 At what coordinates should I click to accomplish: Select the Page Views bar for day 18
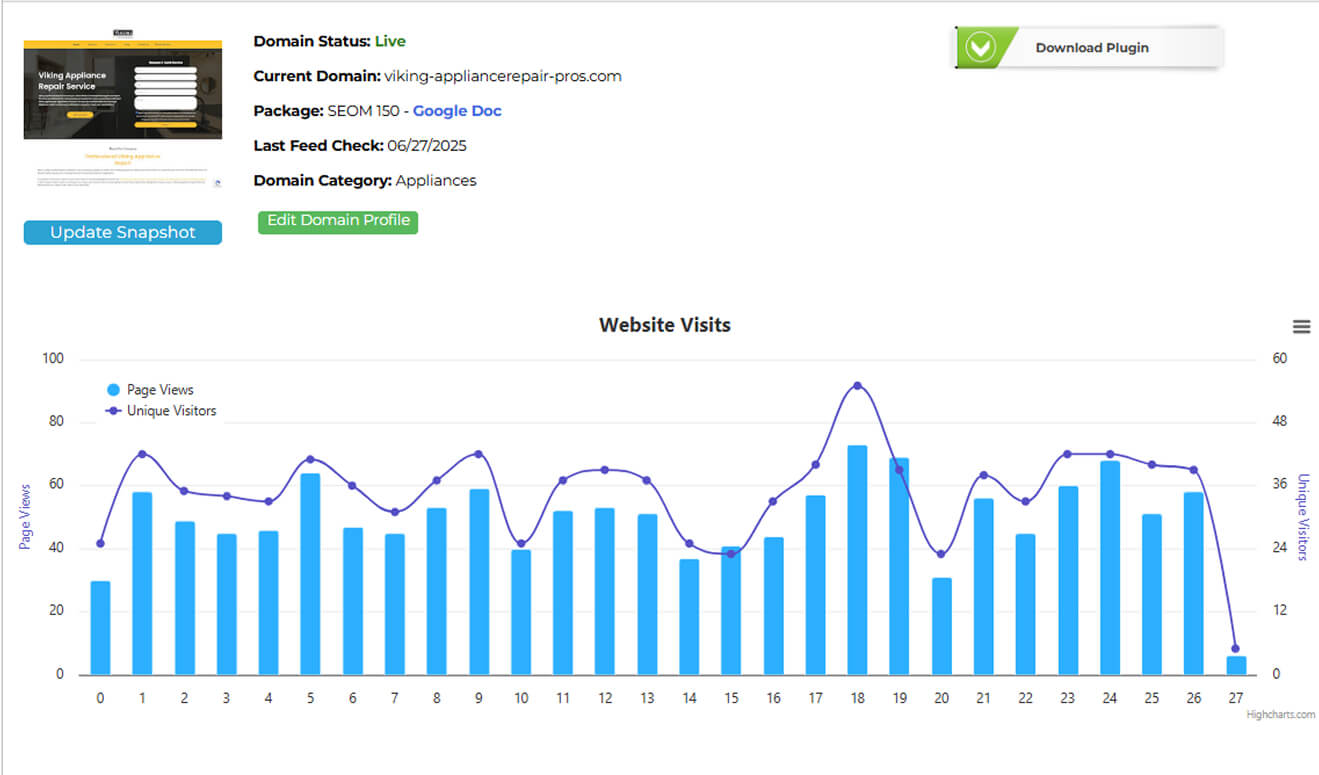click(x=857, y=560)
